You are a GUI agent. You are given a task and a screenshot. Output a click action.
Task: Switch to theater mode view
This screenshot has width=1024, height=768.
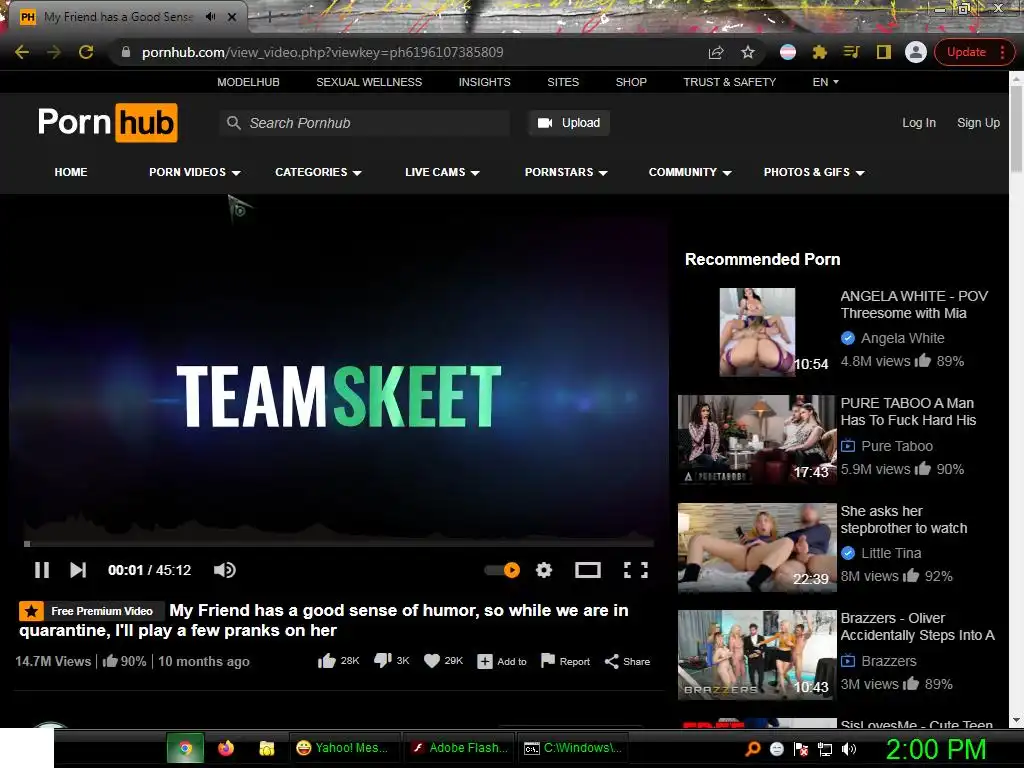tap(588, 570)
